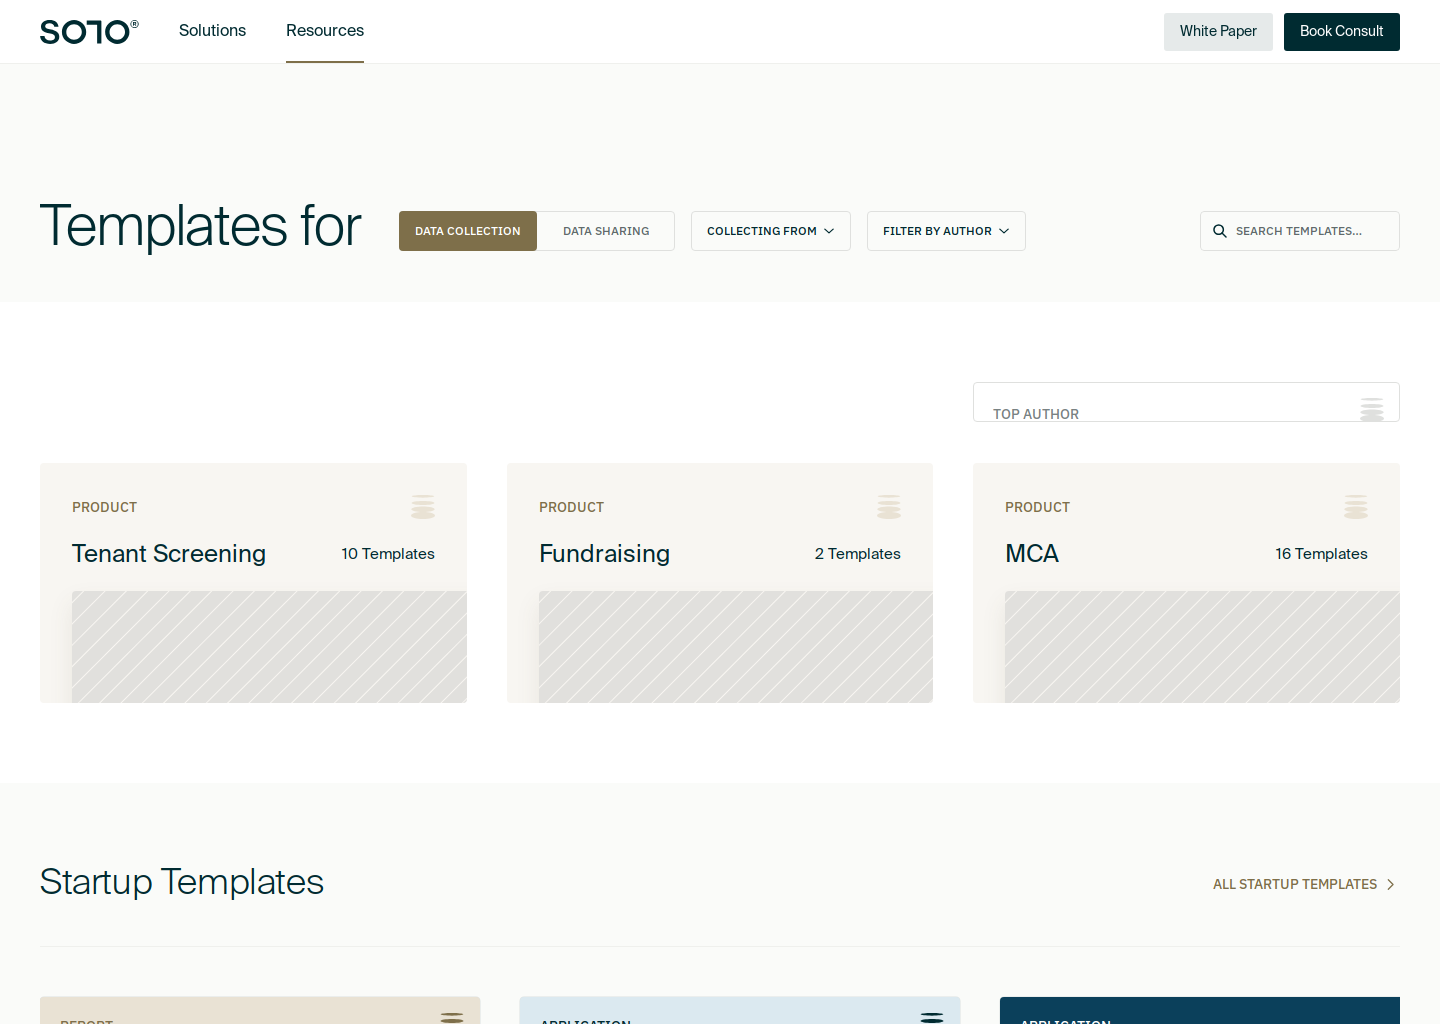This screenshot has width=1440, height=1024.
Task: Open the Tenant Screening preview thumbnail
Action: click(269, 646)
